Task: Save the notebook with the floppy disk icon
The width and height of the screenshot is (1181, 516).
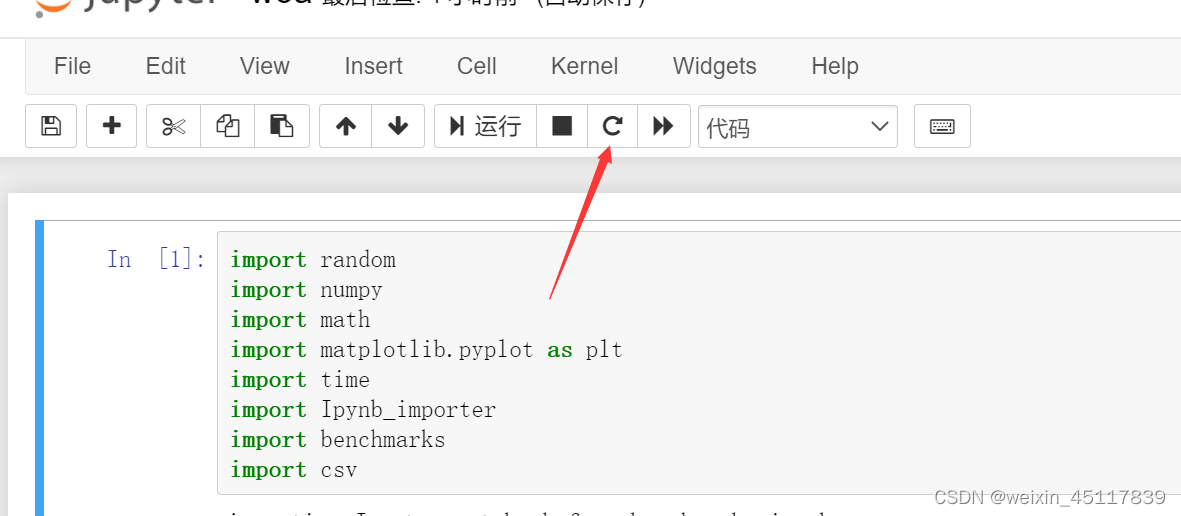Action: 50,126
